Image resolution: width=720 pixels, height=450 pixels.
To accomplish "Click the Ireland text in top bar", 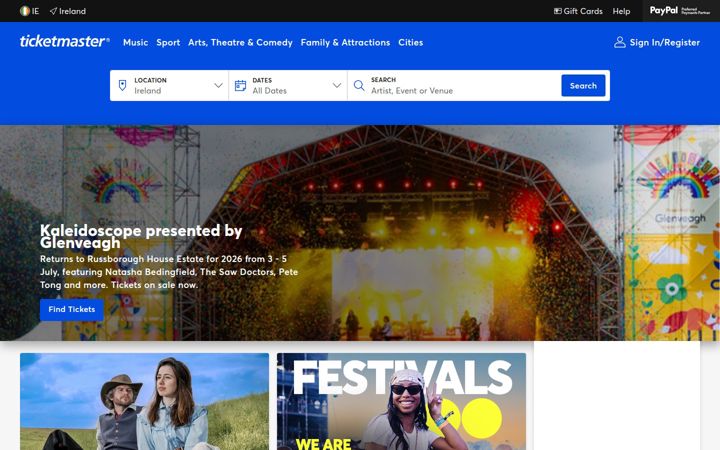I will [72, 11].
